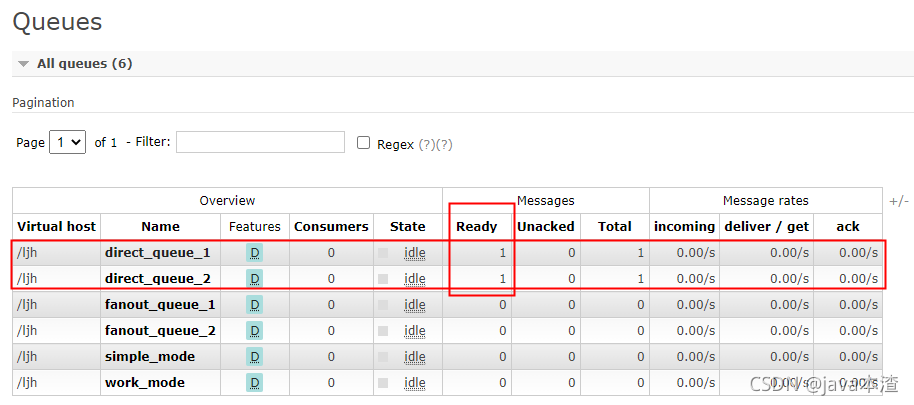
Task: Open the fanout_queue_2 queue link
Action: [160, 330]
